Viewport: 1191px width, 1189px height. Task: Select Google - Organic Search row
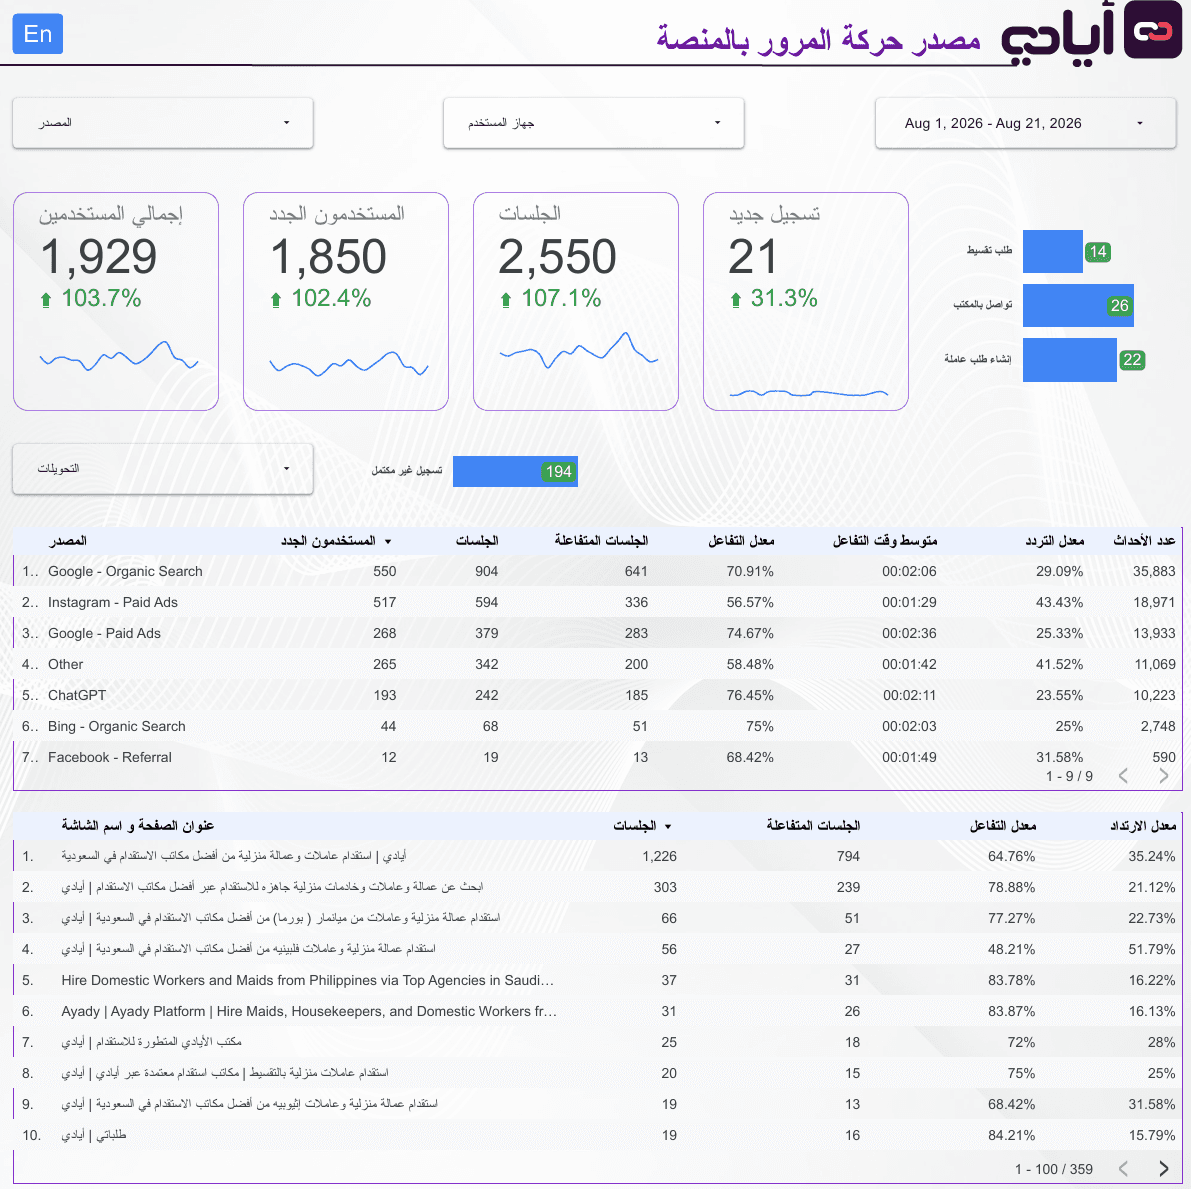(597, 571)
